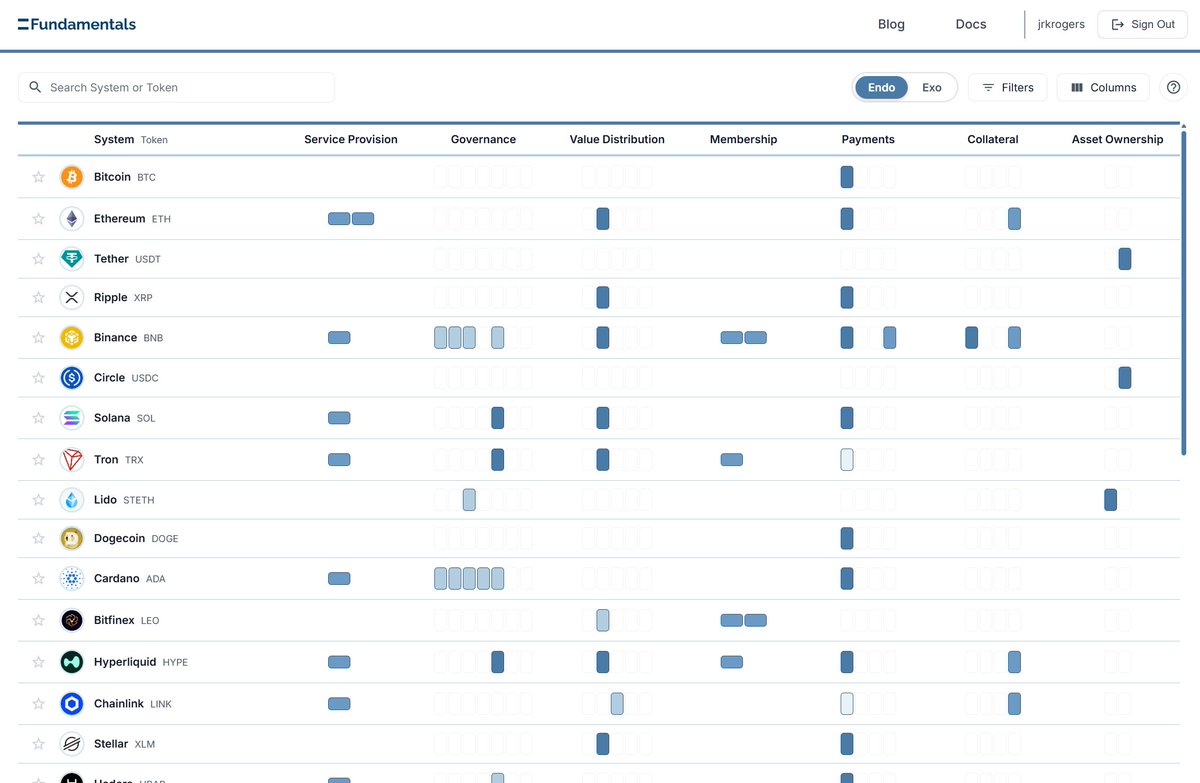Click the Payments column header

(x=868, y=139)
